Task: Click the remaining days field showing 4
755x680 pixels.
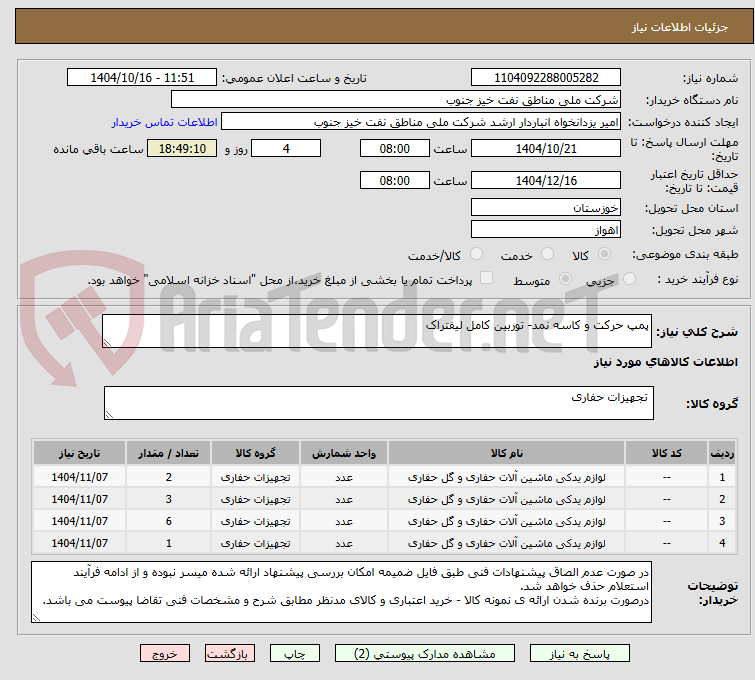Action: (286, 148)
